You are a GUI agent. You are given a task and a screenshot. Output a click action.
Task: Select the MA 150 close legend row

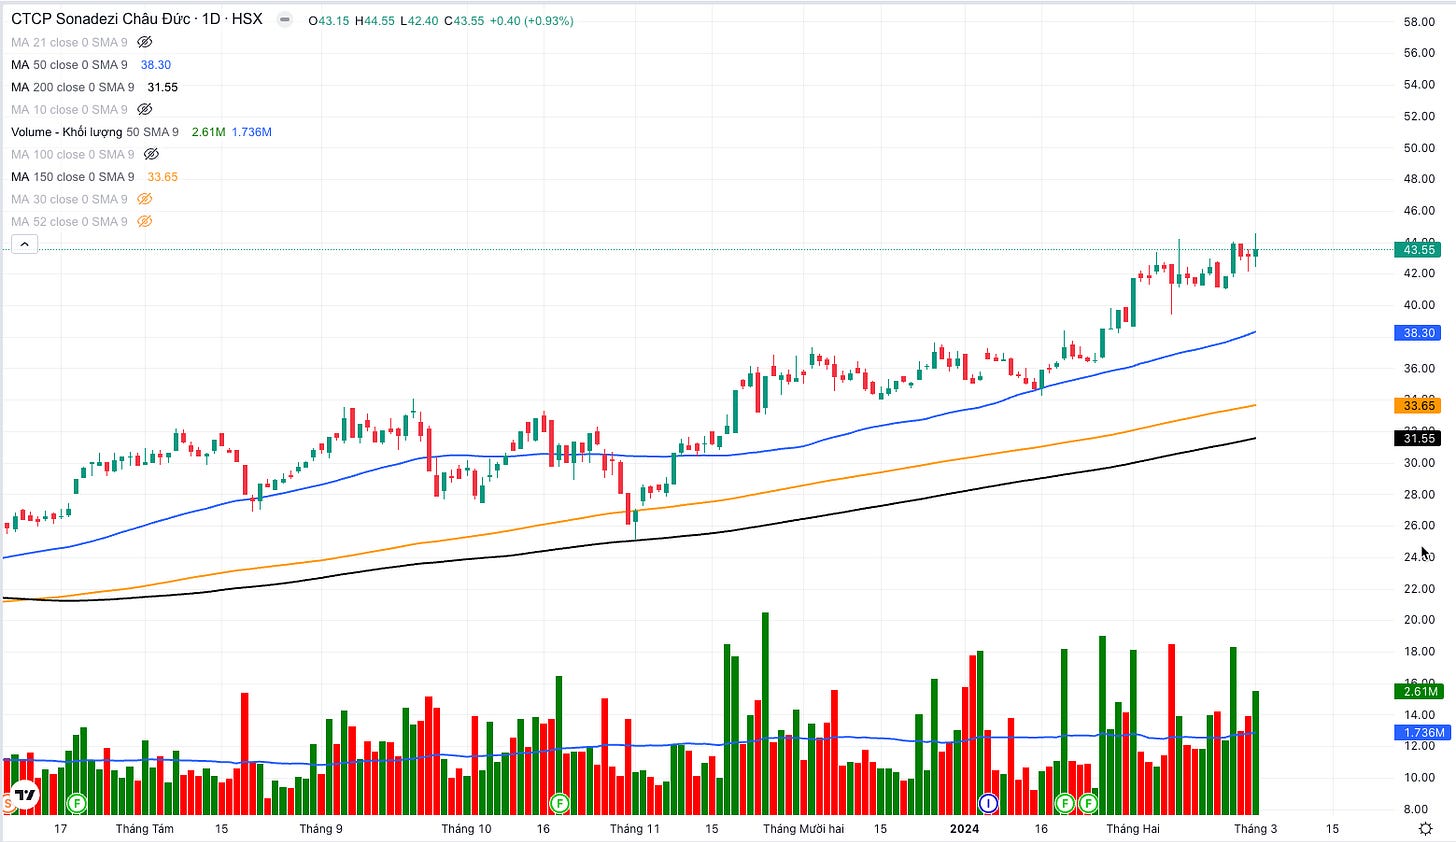click(x=94, y=177)
